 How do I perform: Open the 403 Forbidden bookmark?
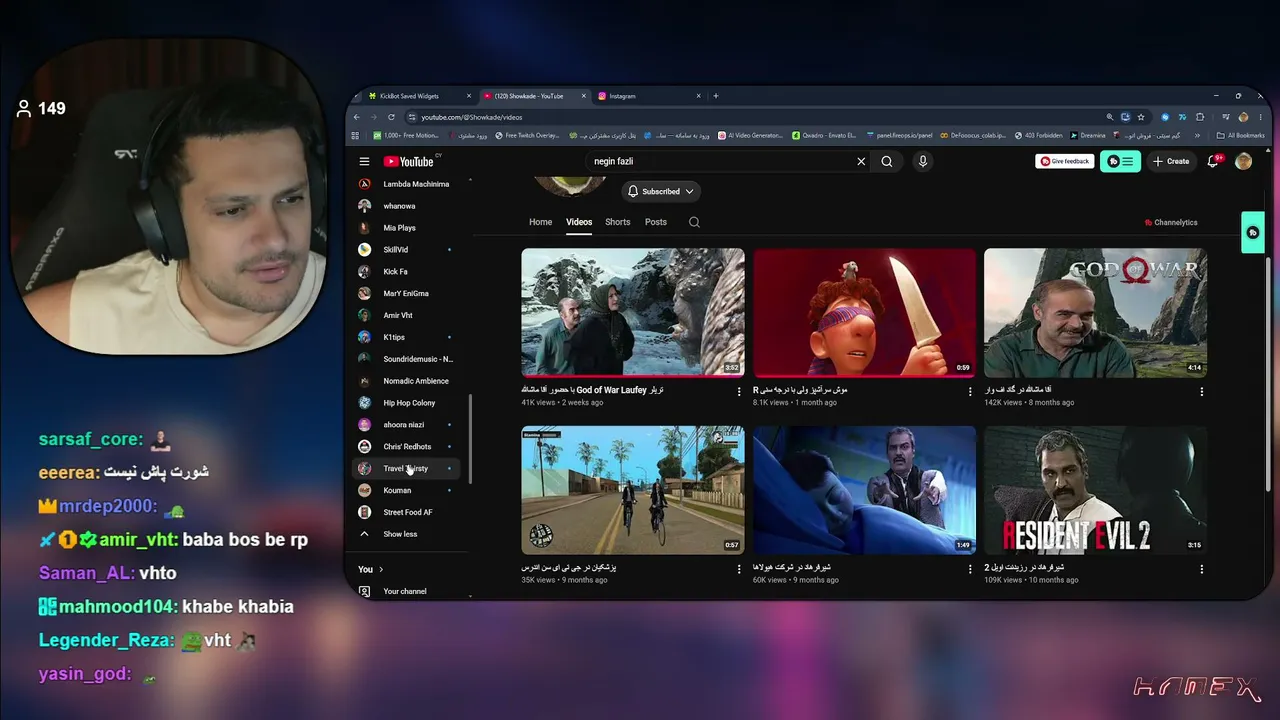point(1039,135)
